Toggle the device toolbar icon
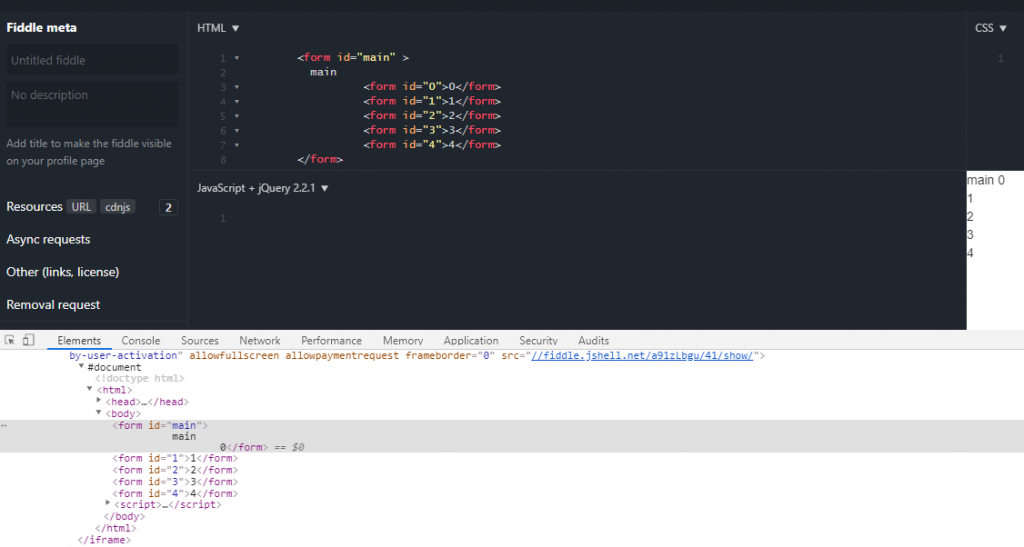 [28, 340]
